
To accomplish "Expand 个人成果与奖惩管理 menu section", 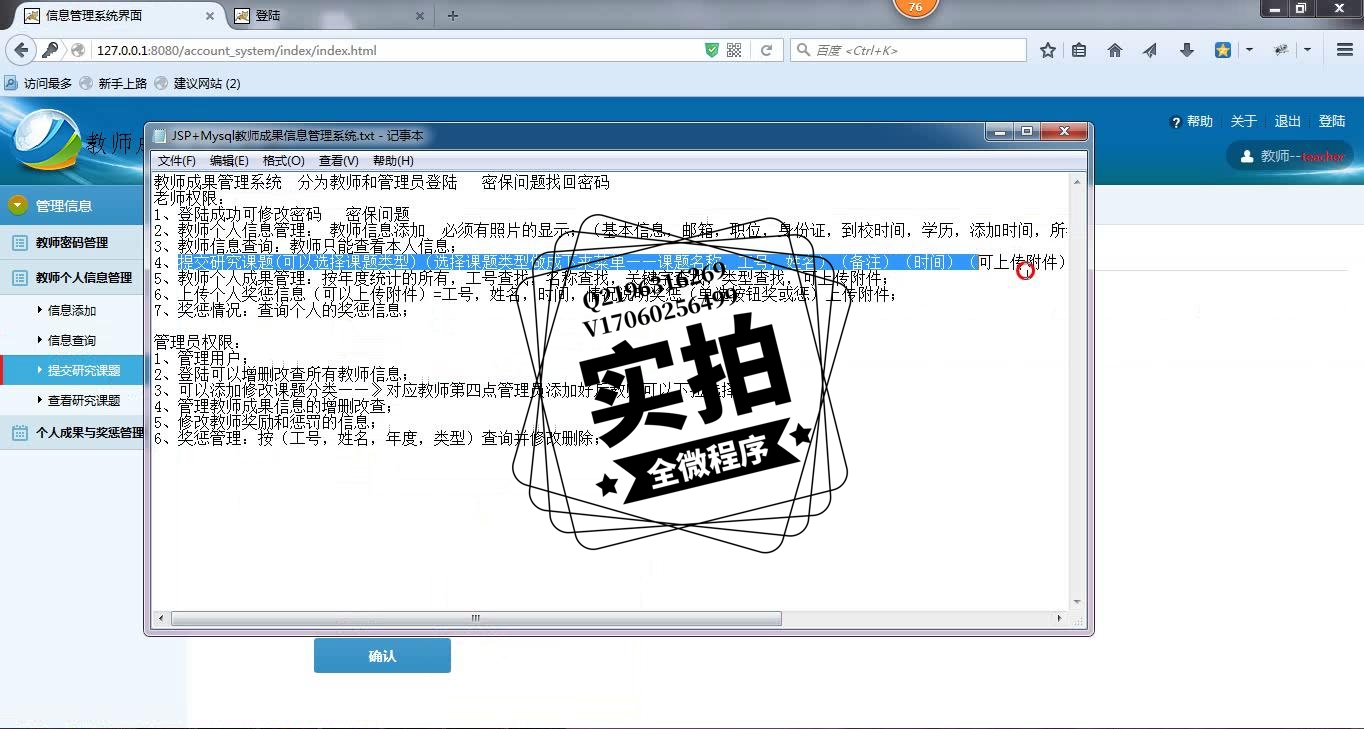I will point(72,433).
